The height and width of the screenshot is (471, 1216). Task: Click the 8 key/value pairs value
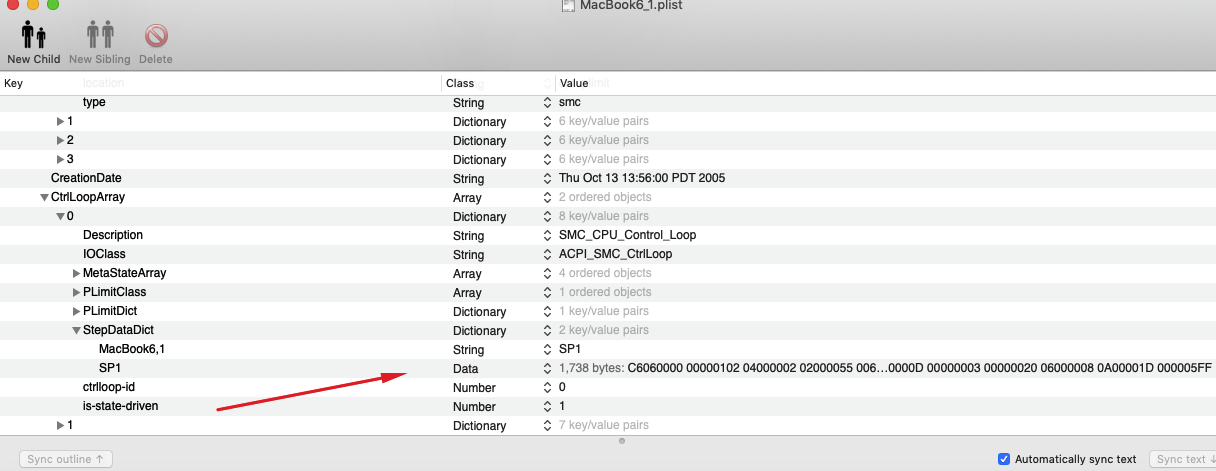pos(603,217)
